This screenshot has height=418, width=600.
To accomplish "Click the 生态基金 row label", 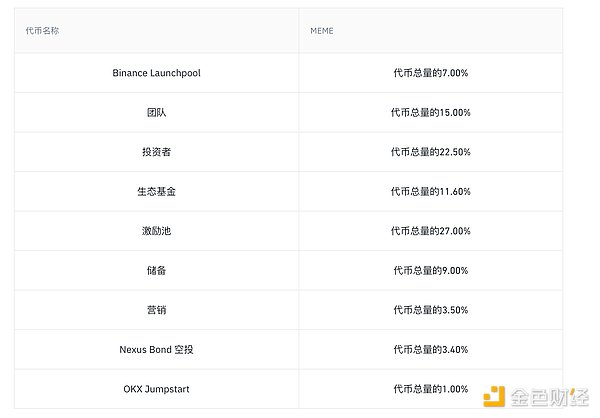I will pyautogui.click(x=156, y=191).
